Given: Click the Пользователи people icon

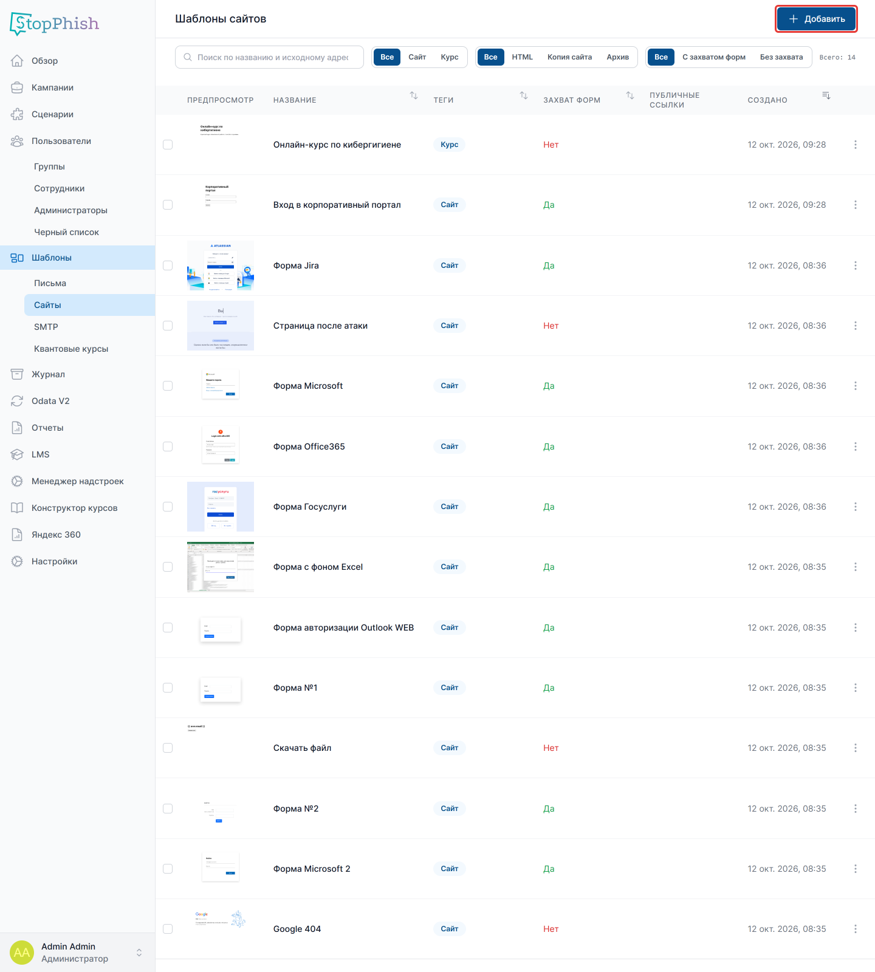Looking at the screenshot, I should tap(17, 141).
